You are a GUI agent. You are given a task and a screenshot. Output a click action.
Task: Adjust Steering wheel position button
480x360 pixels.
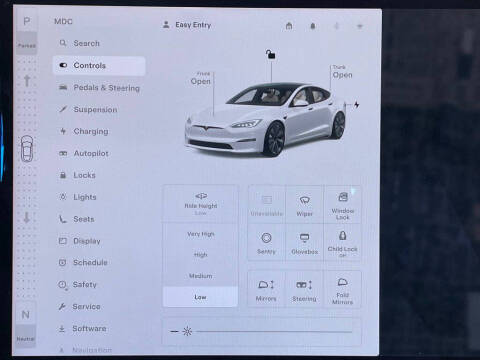[x=304, y=289]
